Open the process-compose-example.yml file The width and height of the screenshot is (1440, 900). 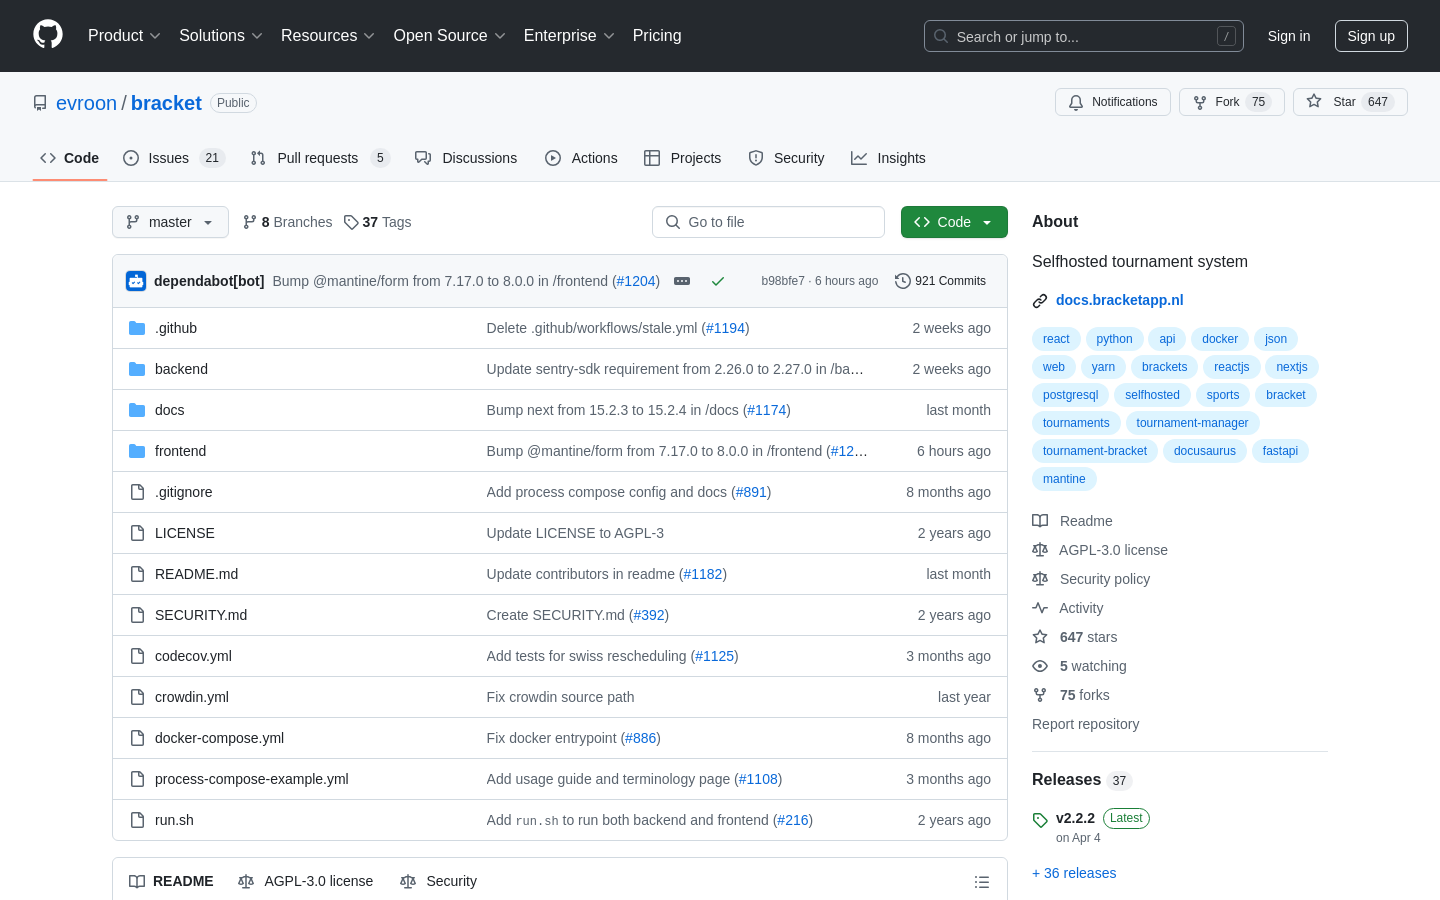pos(252,779)
